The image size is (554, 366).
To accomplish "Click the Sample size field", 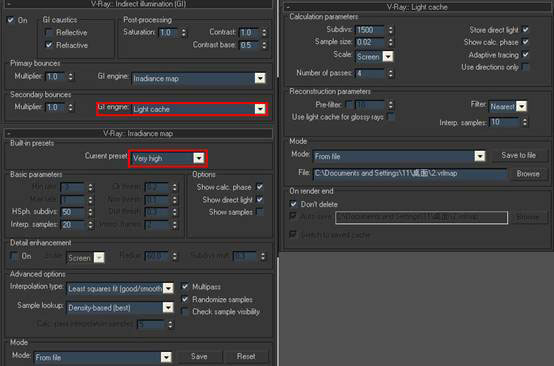I will coord(370,42).
